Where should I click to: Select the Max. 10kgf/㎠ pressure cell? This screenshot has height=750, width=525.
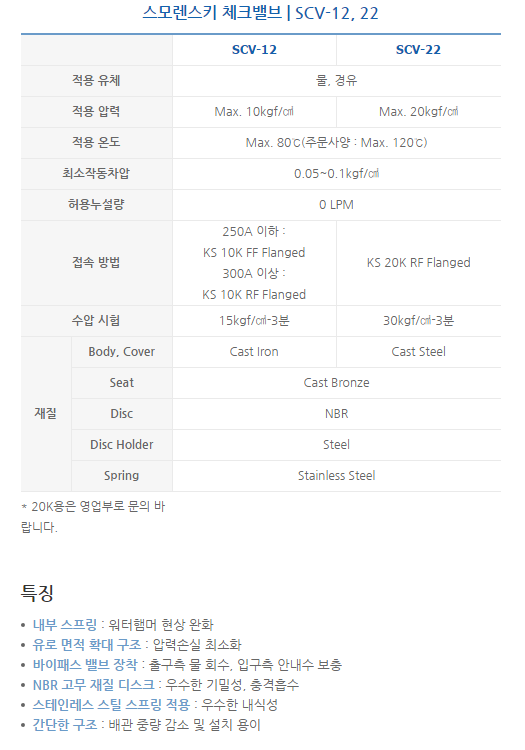click(x=254, y=112)
